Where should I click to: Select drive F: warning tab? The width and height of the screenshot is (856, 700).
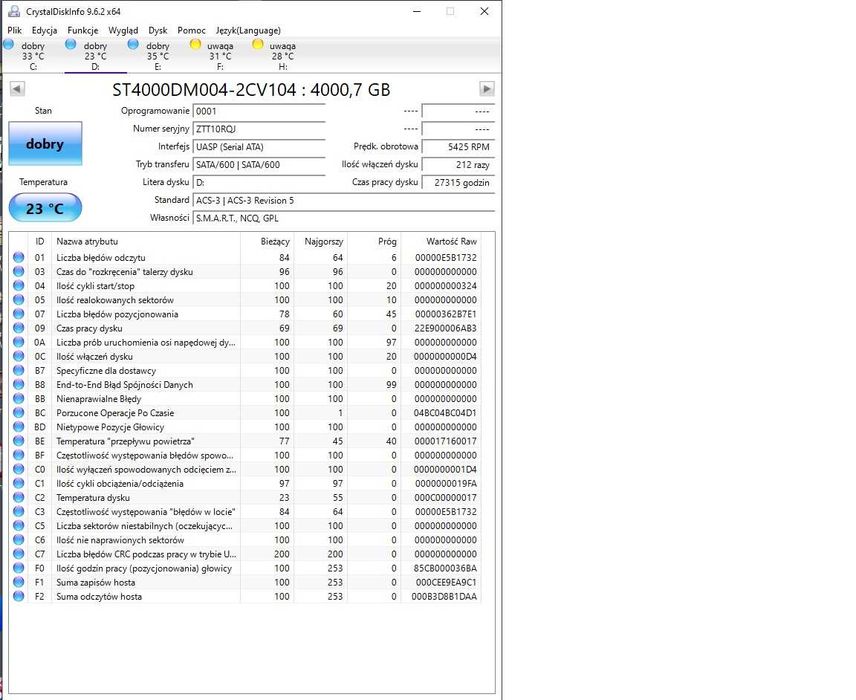tap(219, 56)
